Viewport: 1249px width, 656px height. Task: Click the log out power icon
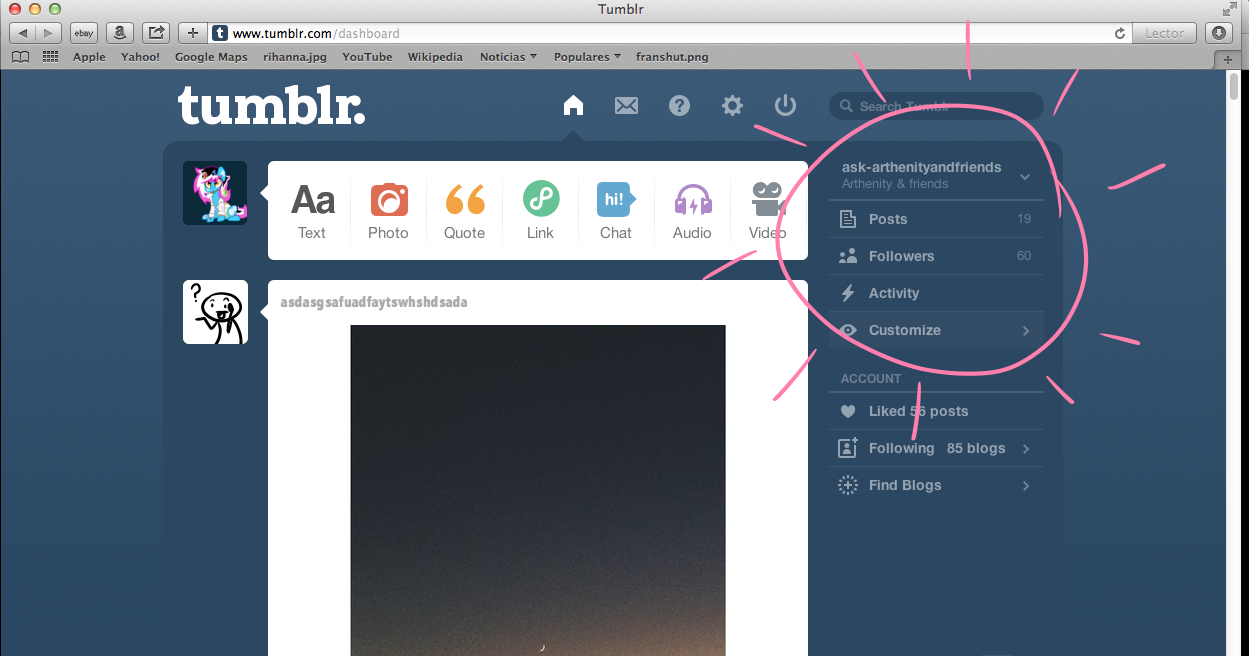[785, 105]
